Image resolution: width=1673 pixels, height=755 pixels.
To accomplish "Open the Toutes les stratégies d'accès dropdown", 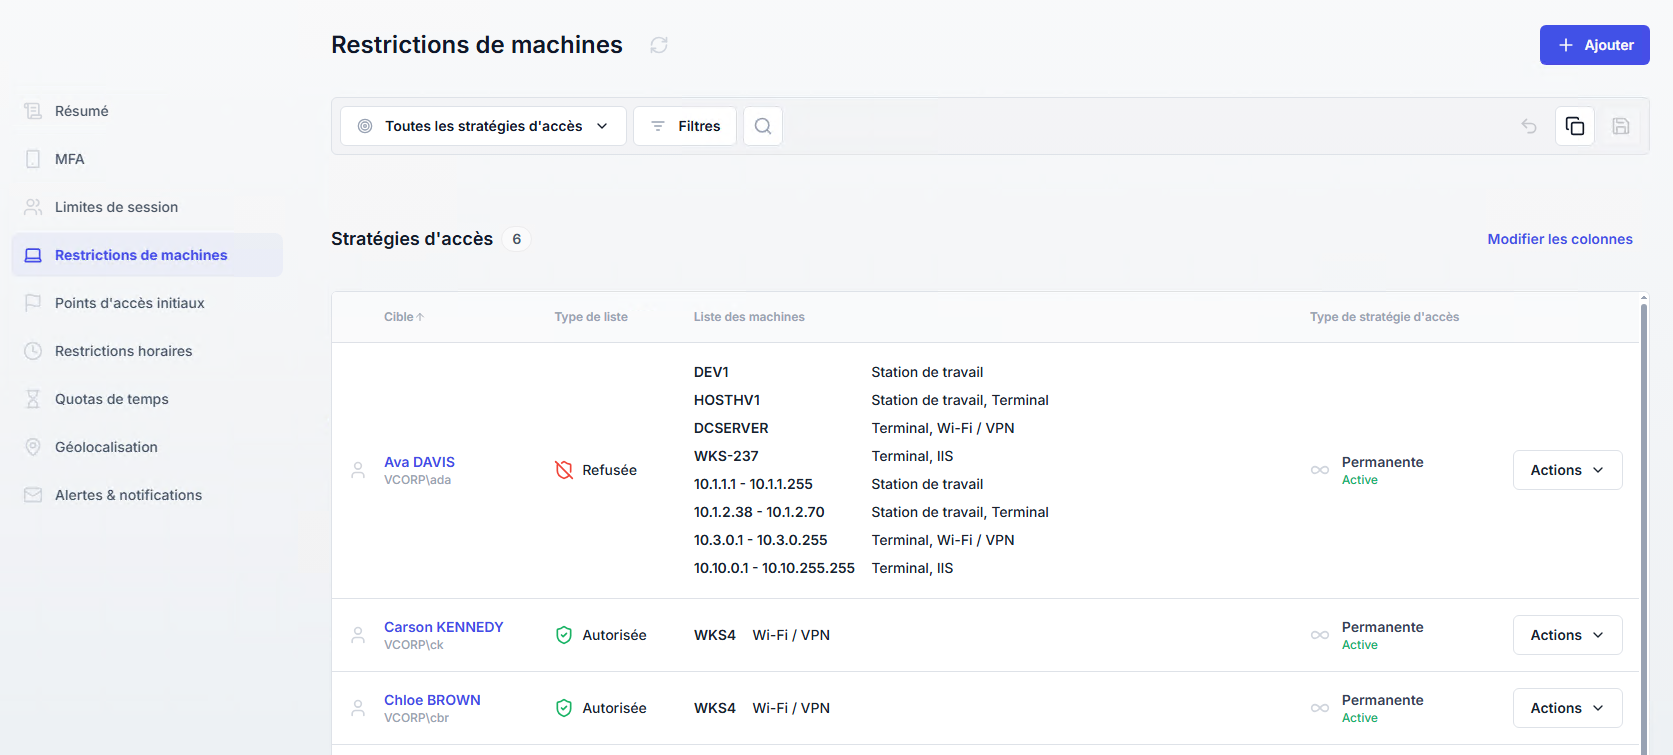I will point(483,126).
